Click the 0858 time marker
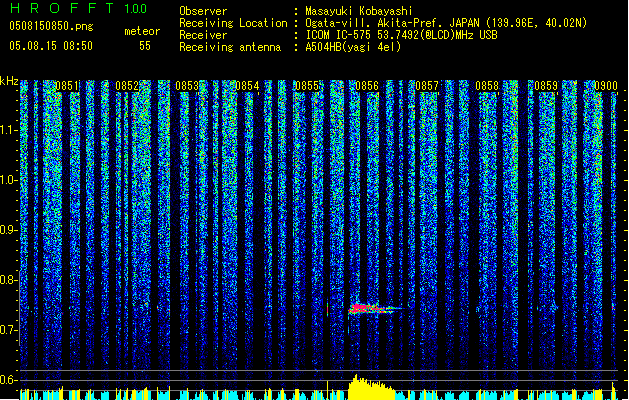629x400 pixels. point(487,86)
